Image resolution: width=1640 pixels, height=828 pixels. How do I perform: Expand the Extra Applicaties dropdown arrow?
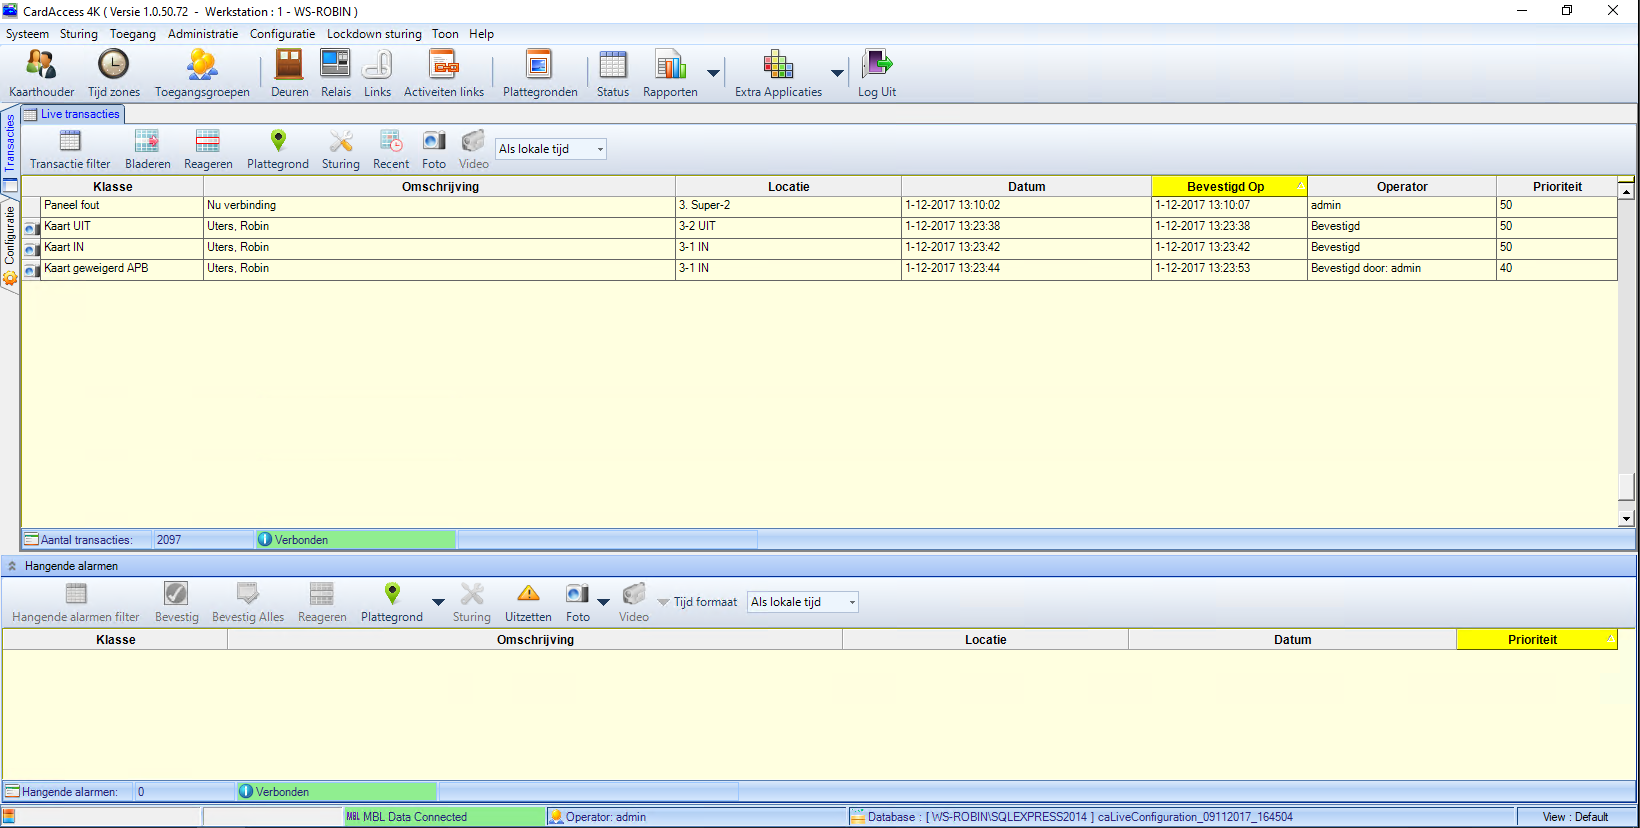click(x=837, y=73)
